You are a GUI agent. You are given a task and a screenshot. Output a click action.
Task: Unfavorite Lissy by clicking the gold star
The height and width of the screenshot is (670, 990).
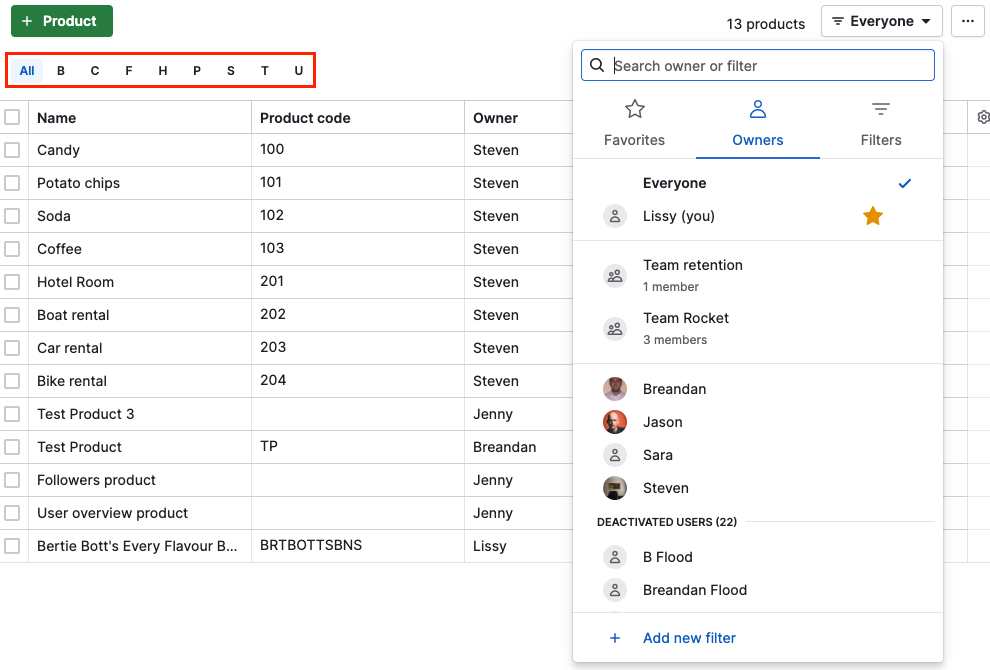tap(872, 215)
